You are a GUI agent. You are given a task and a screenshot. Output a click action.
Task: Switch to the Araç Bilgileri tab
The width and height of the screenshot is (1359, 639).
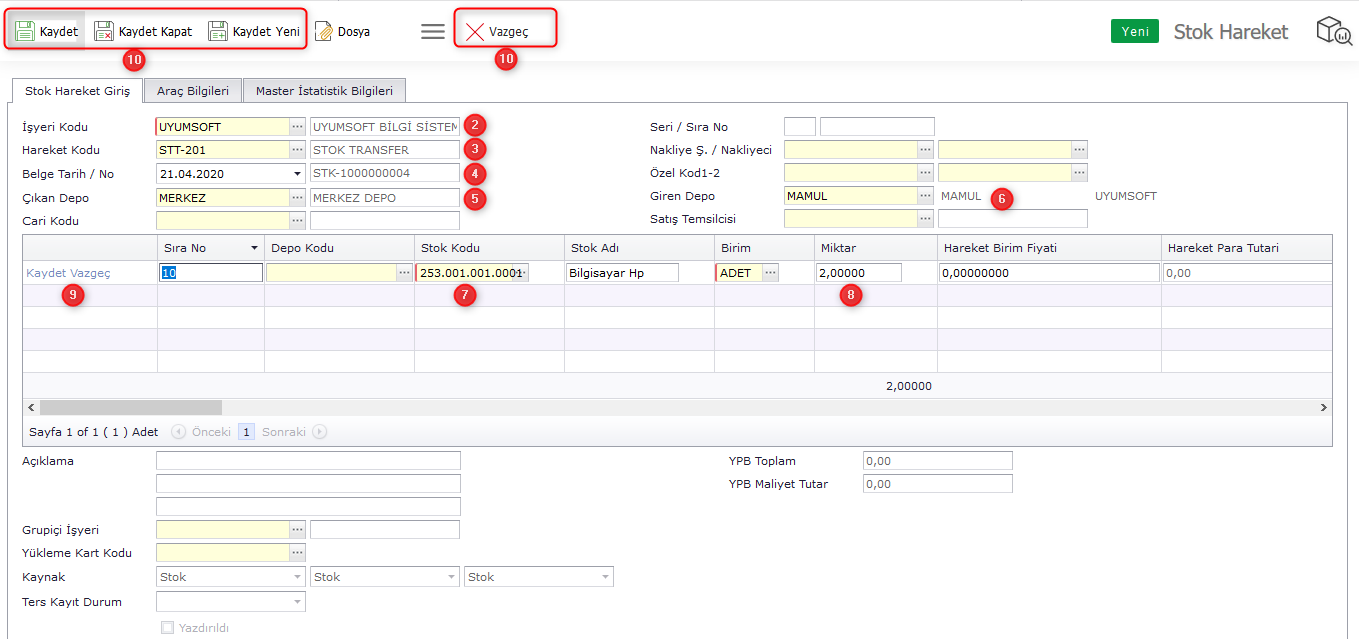(x=193, y=91)
